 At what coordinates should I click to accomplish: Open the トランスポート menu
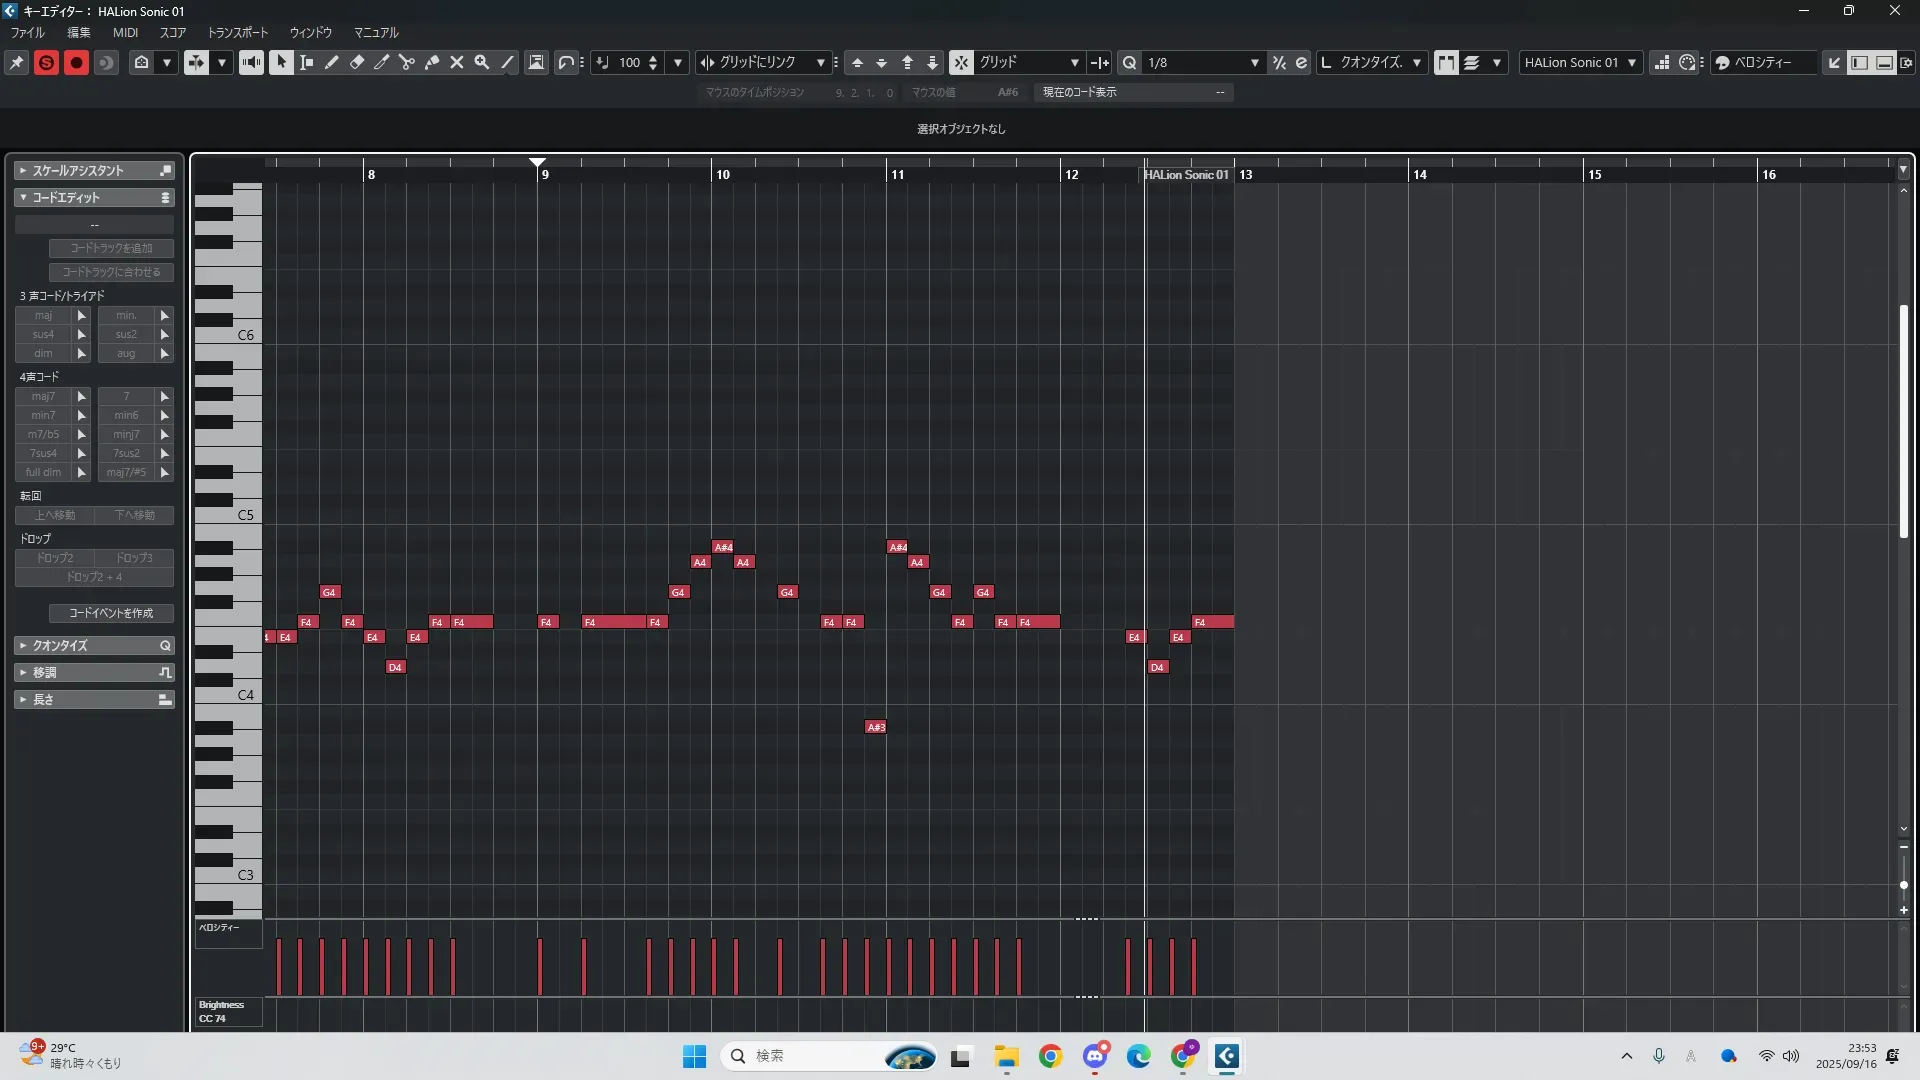tap(237, 32)
